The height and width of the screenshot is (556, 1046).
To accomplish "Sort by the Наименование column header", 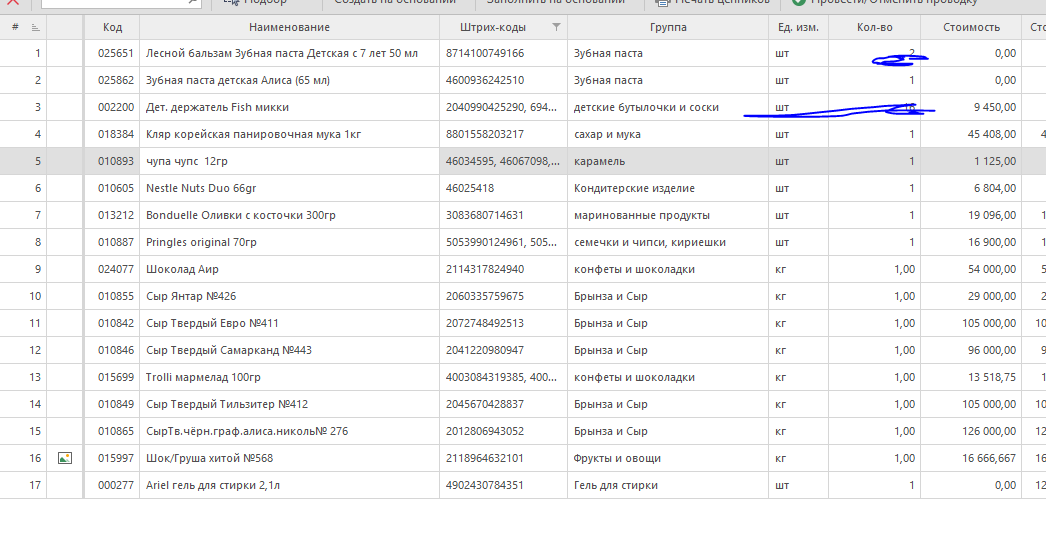I will [289, 27].
